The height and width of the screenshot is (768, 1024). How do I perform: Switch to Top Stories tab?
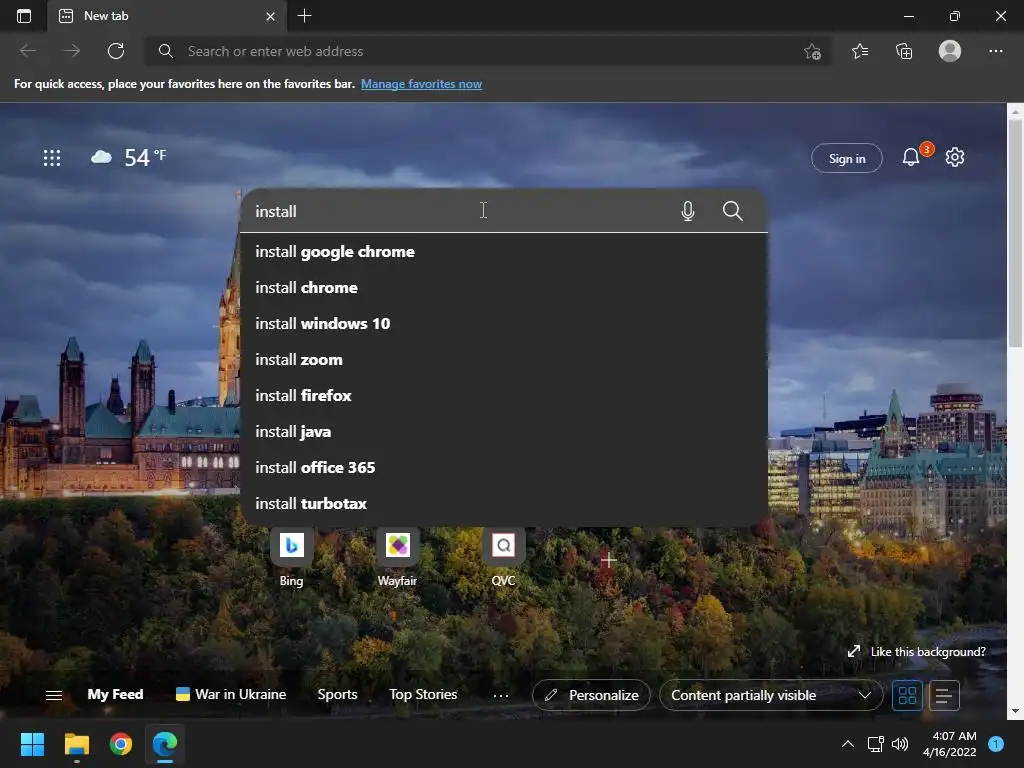[423, 695]
